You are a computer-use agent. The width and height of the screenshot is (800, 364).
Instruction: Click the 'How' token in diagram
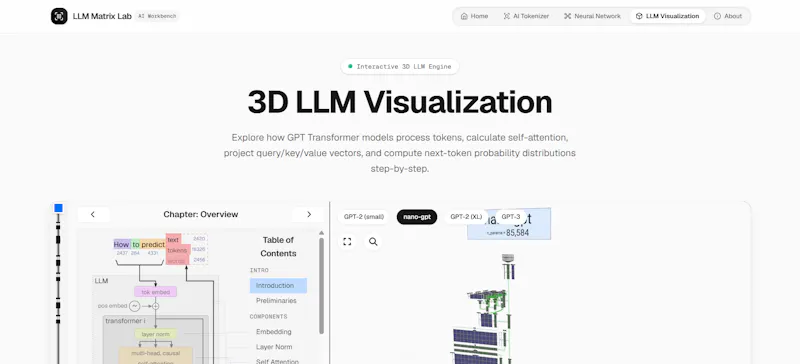[121, 245]
